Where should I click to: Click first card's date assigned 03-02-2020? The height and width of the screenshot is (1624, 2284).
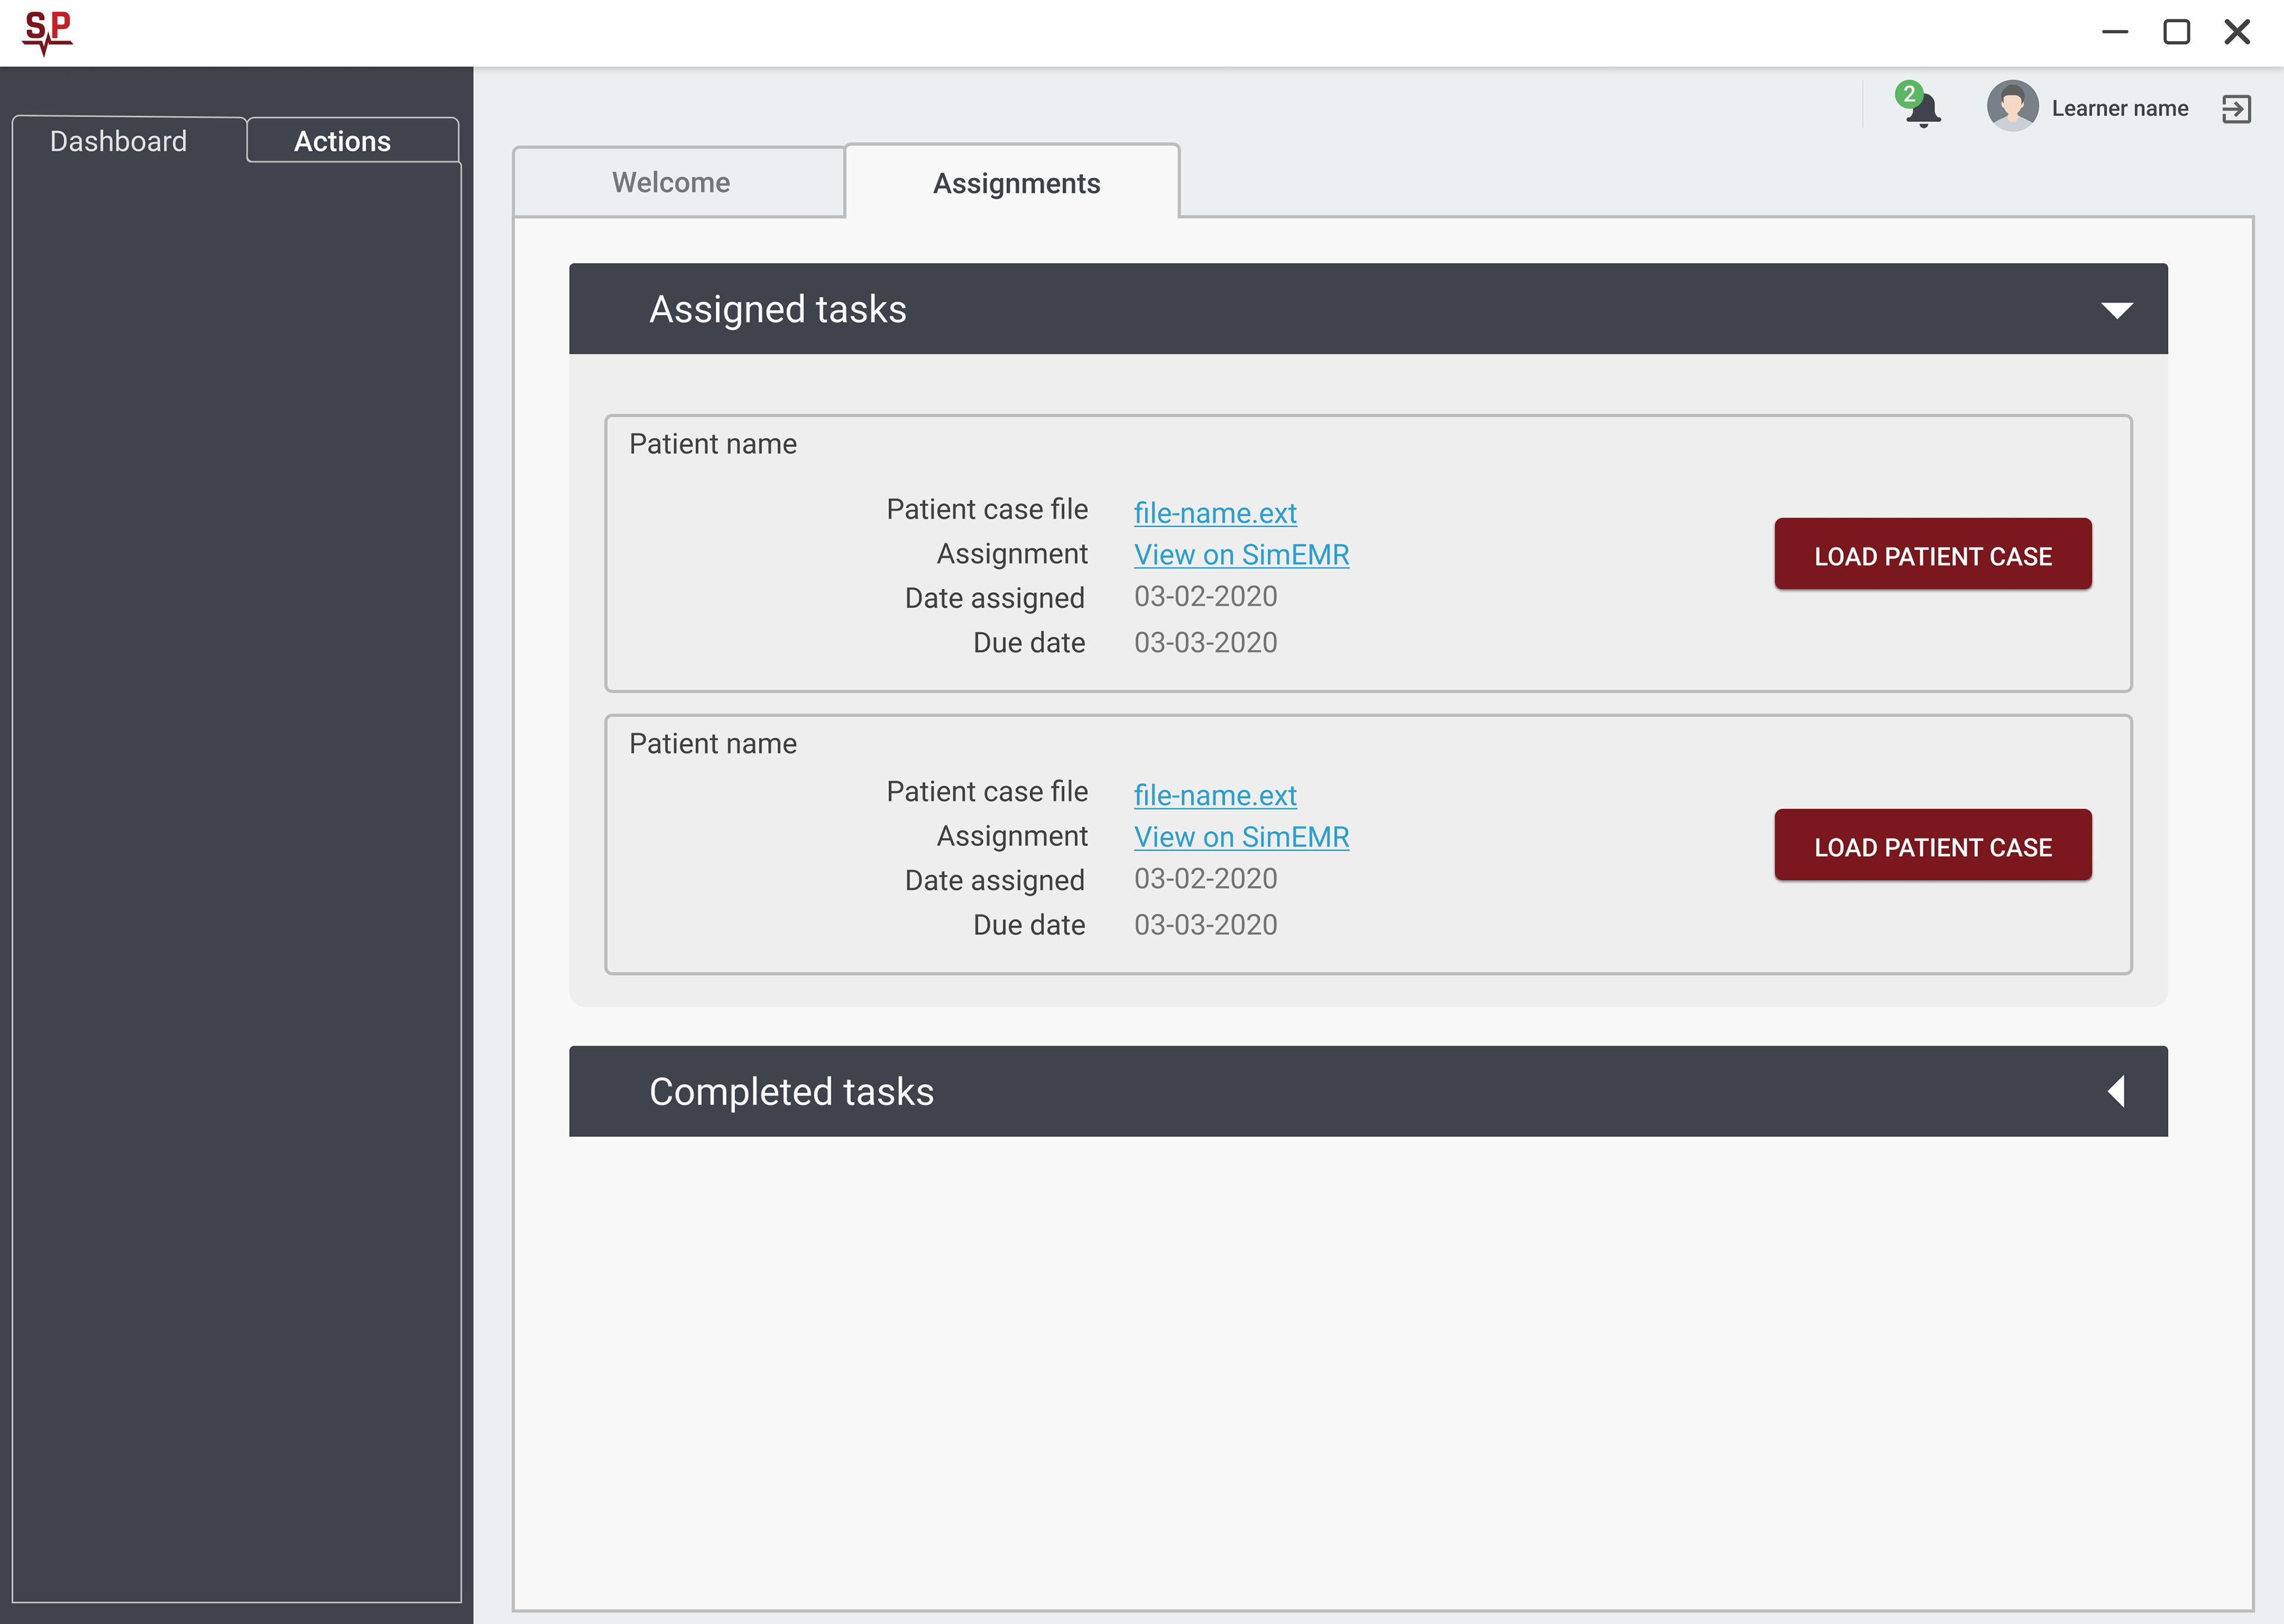(x=1205, y=597)
